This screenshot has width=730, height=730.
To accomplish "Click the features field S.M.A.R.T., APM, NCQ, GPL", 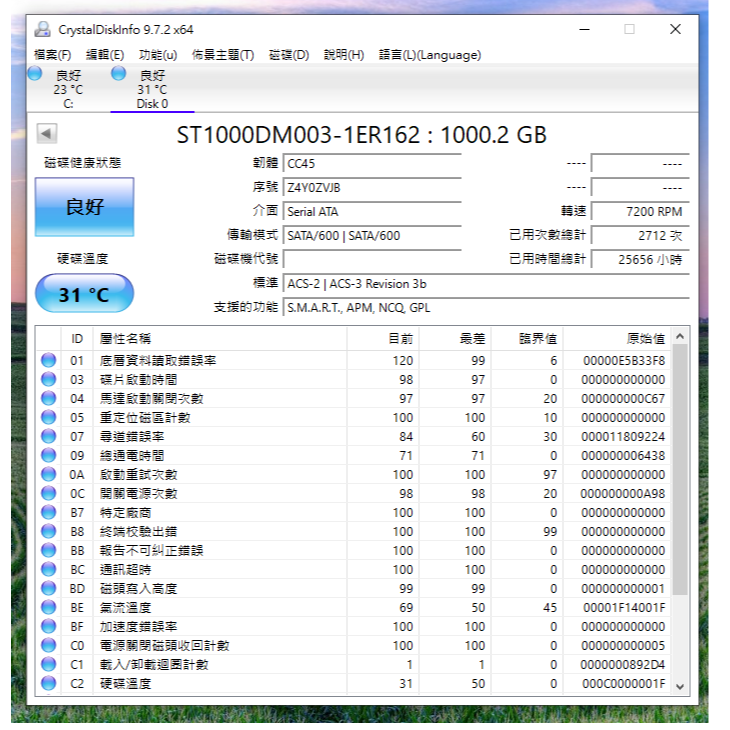I will tap(486, 307).
